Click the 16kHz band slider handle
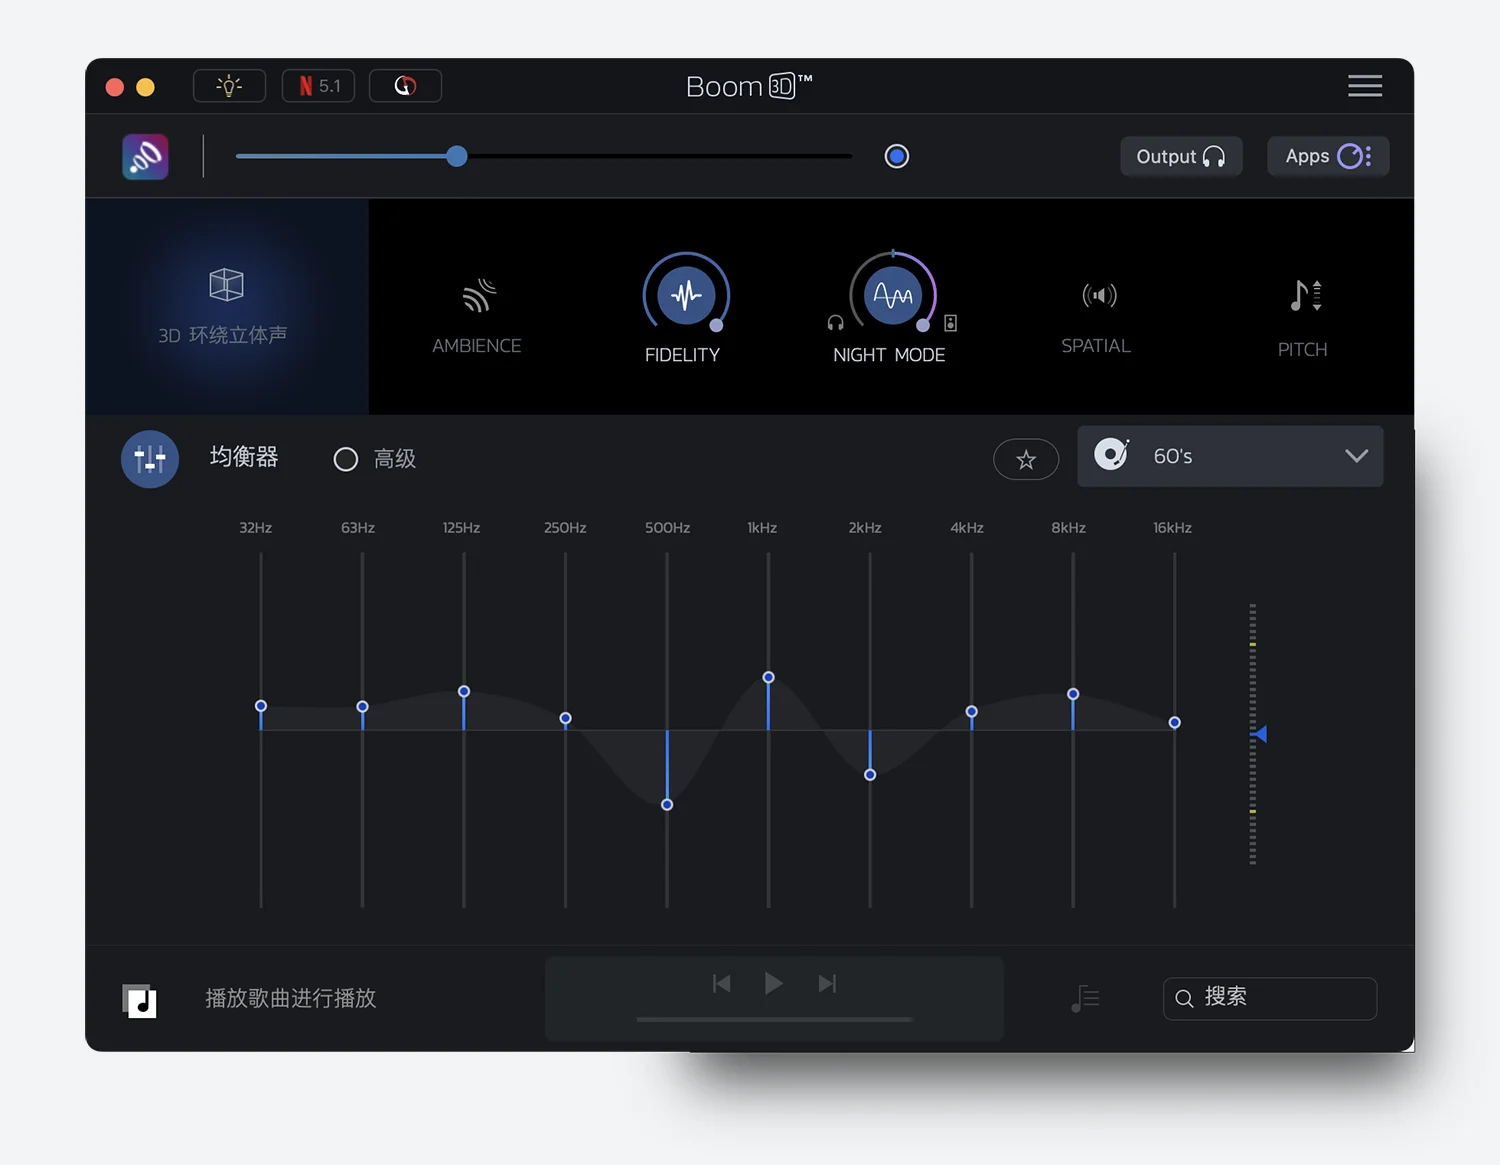Image resolution: width=1500 pixels, height=1165 pixels. pyautogui.click(x=1175, y=723)
